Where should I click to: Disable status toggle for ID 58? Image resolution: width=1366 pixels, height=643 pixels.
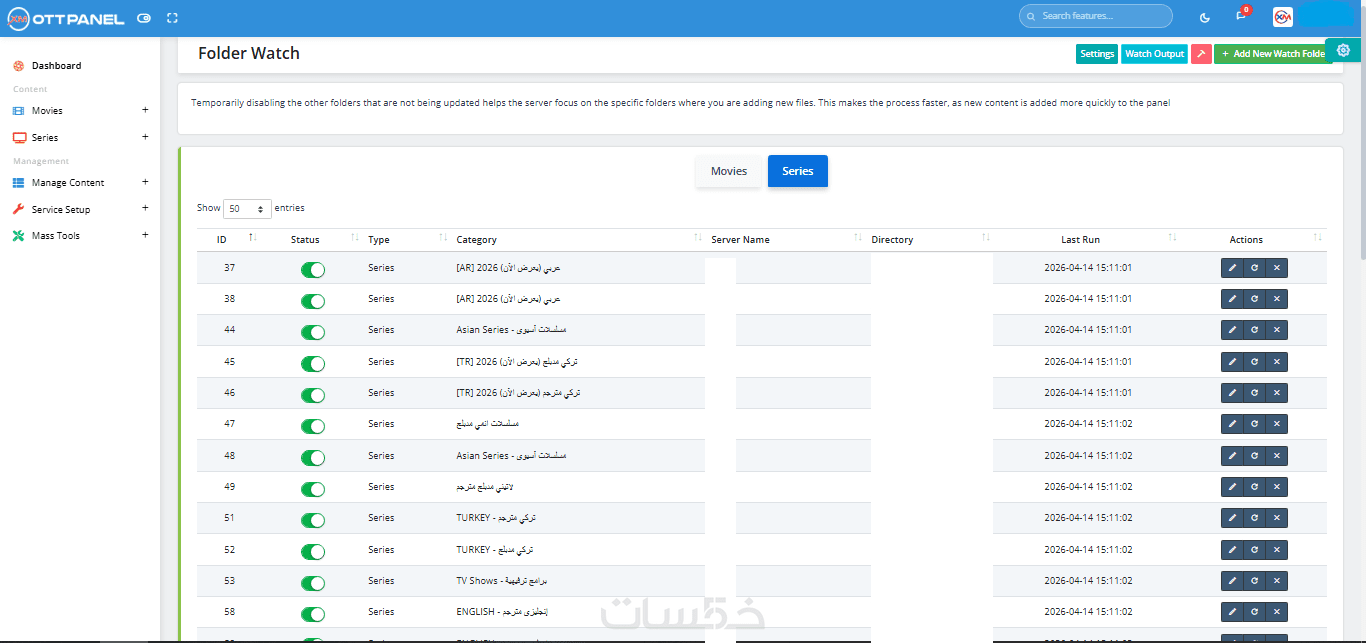pos(313,614)
